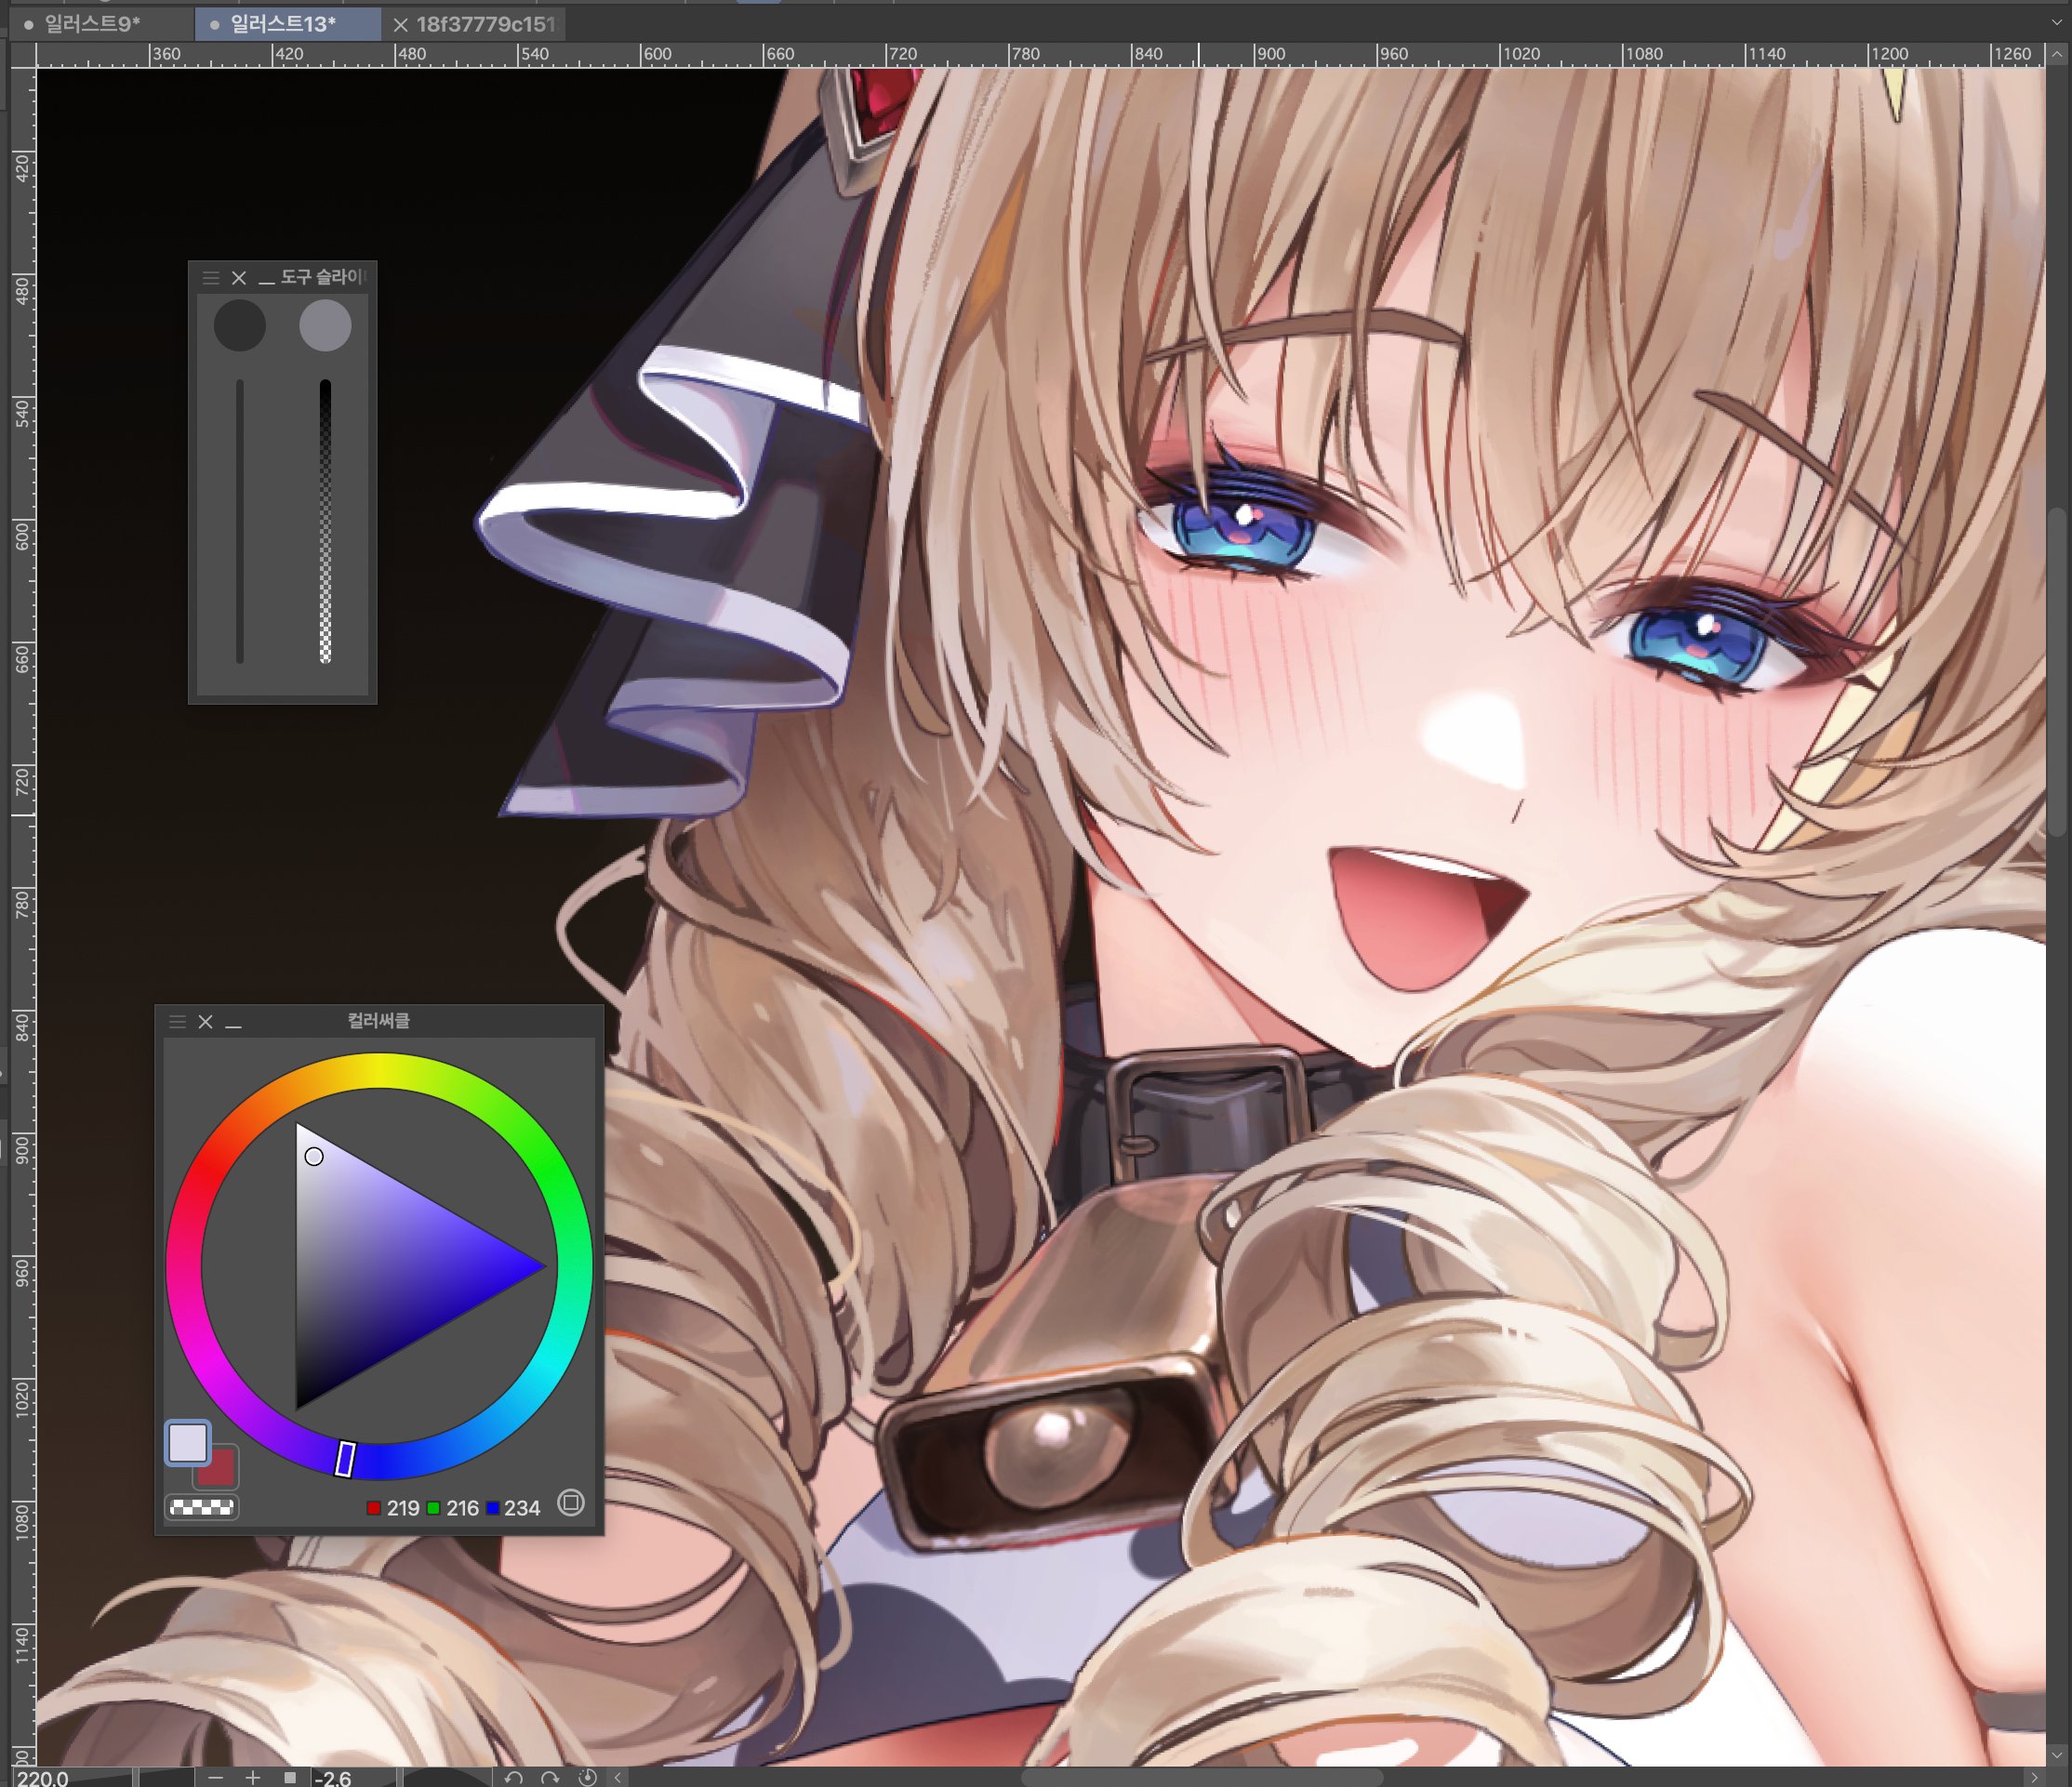Viewport: 2072px width, 1787px height.
Task: Minimize the color wheel palette
Action: (234, 1022)
